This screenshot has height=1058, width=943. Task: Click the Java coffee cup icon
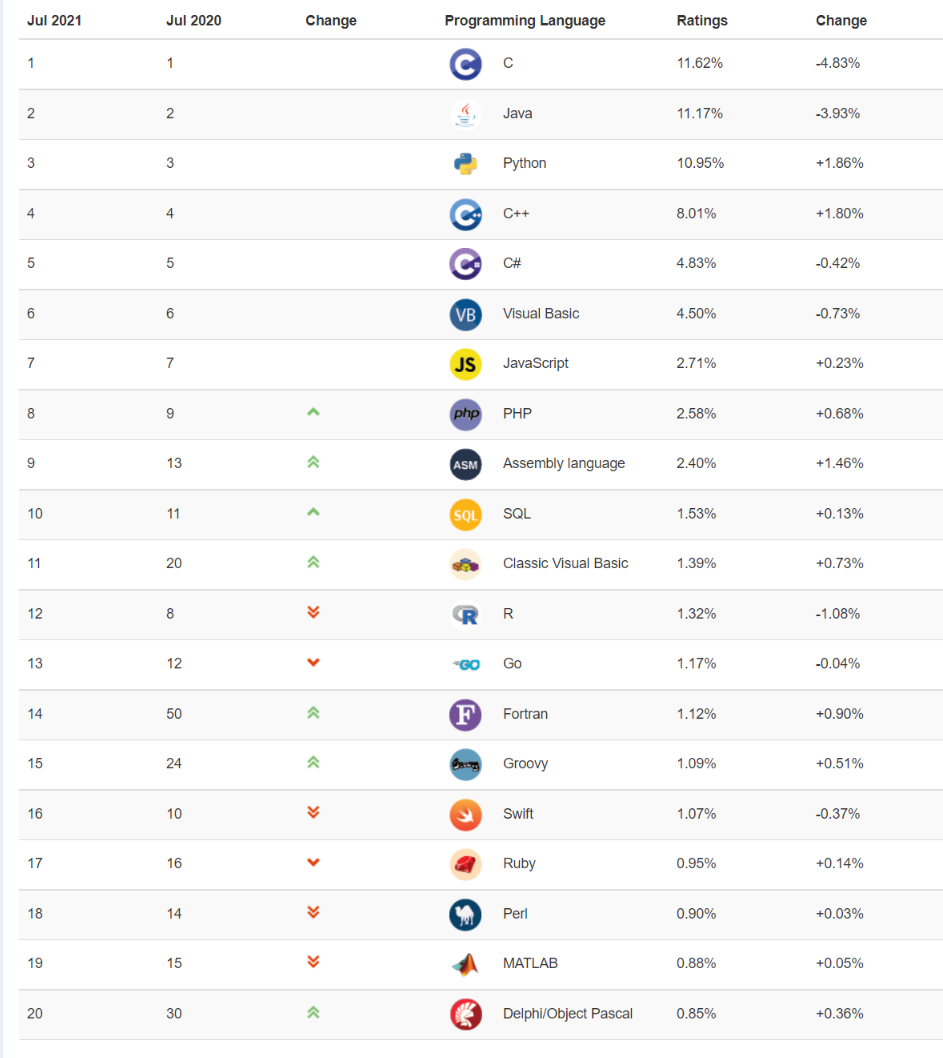465,114
